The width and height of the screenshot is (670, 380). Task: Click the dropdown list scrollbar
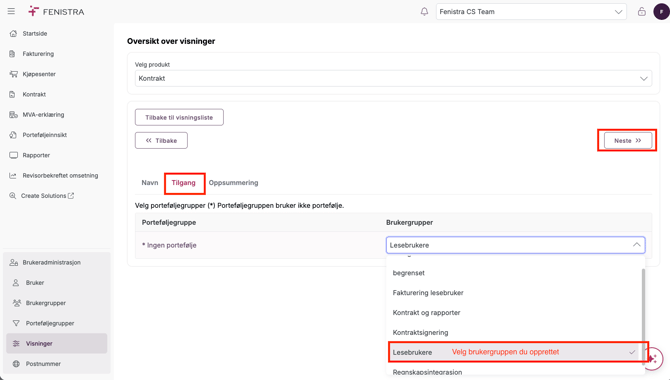click(643, 316)
